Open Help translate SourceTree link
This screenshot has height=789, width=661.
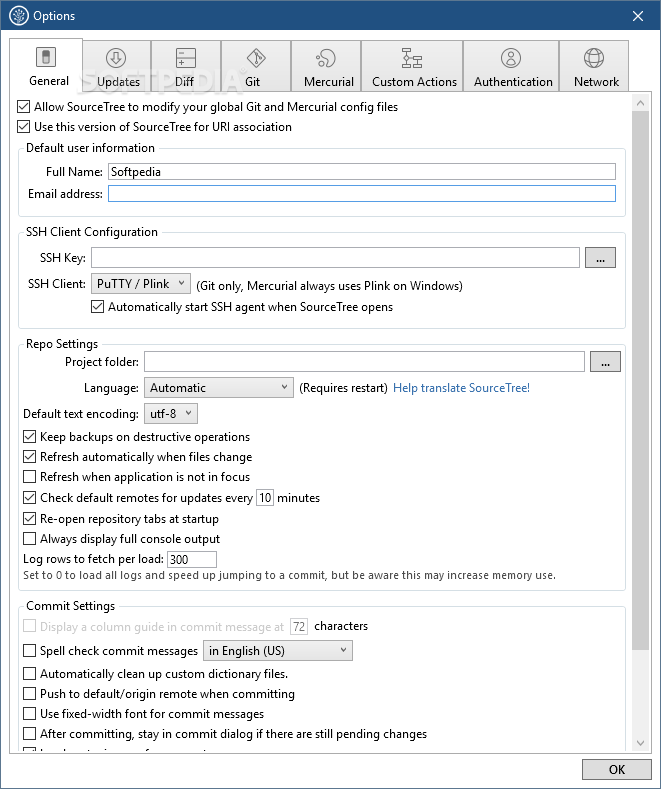(x=461, y=388)
